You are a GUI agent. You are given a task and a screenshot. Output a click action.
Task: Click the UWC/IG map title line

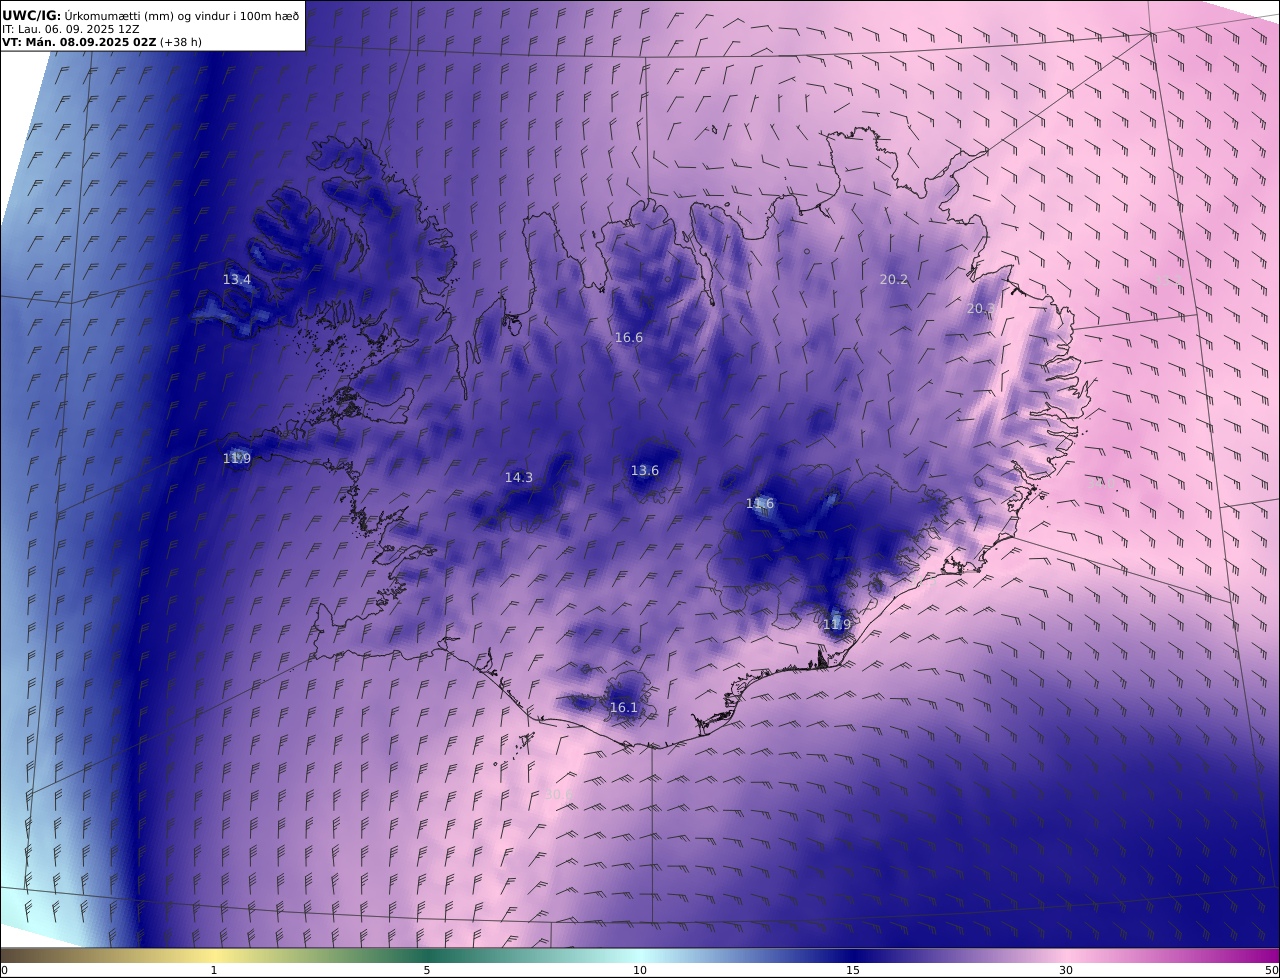[151, 15]
